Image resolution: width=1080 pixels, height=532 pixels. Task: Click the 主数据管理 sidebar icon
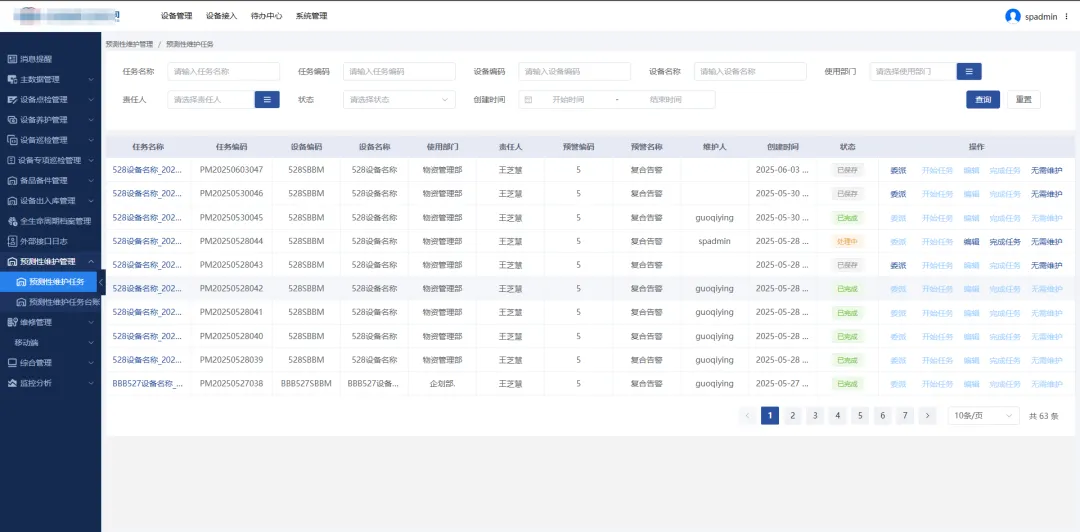point(12,79)
